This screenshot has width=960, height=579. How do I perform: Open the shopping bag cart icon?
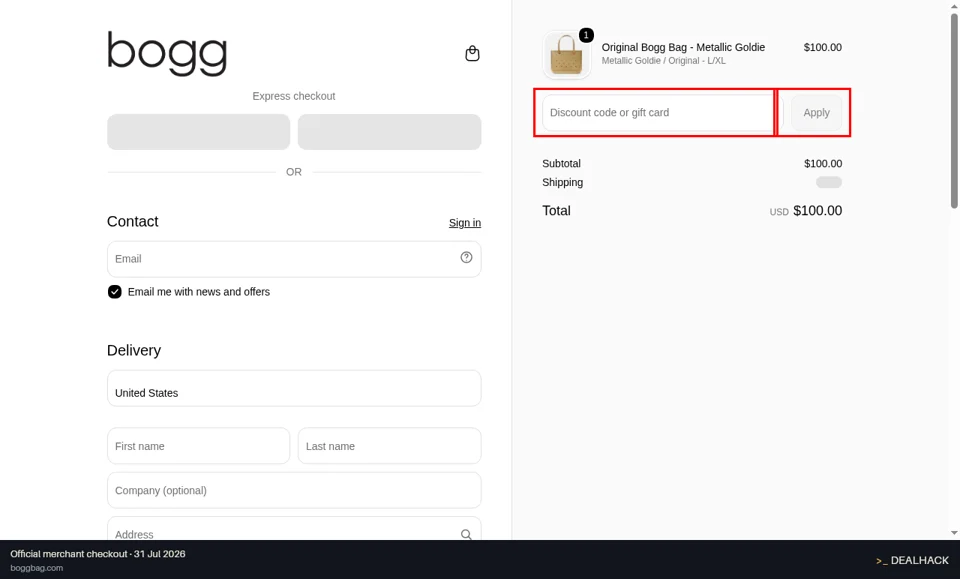coord(472,54)
